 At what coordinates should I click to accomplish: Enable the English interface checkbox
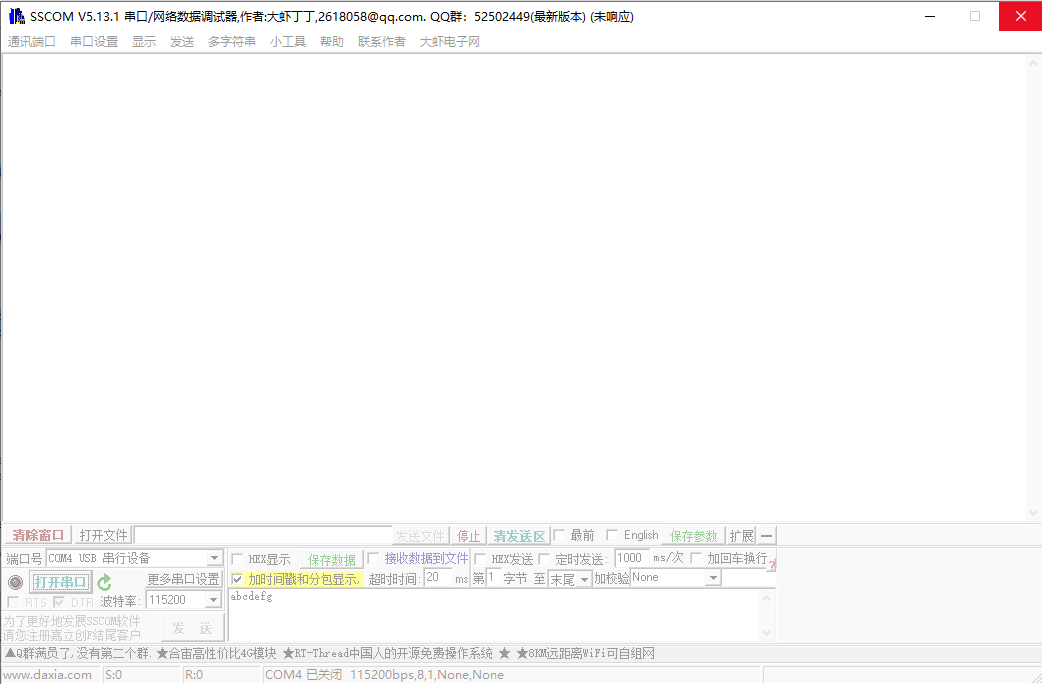point(611,534)
